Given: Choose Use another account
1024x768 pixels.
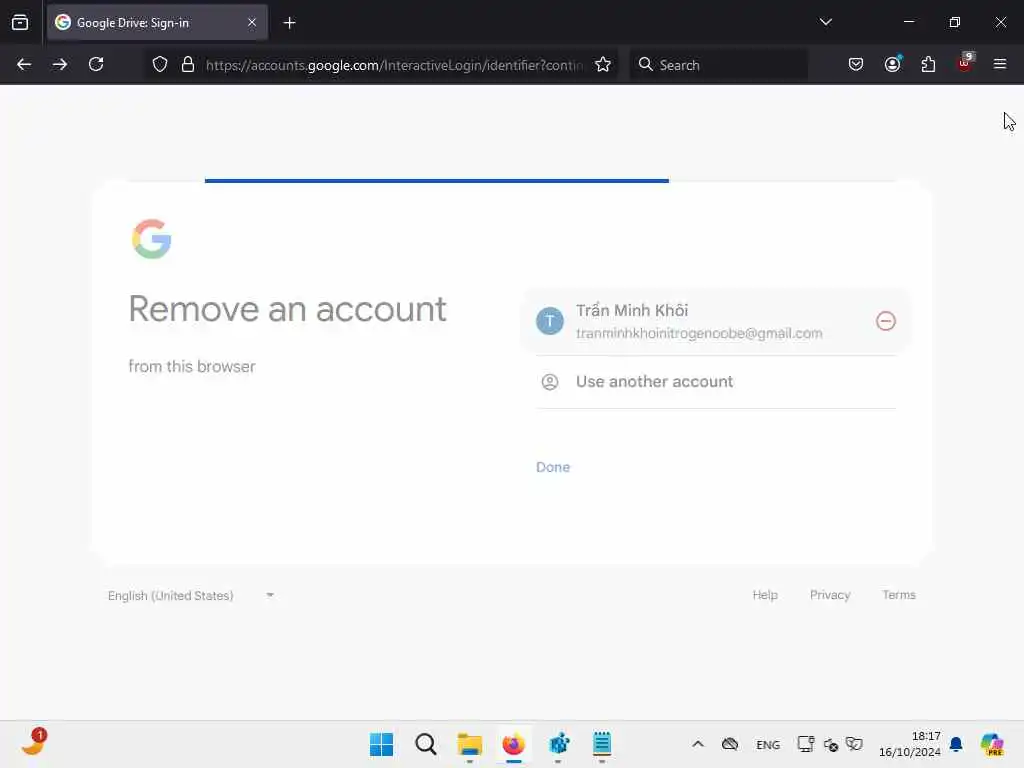Looking at the screenshot, I should [716, 381].
